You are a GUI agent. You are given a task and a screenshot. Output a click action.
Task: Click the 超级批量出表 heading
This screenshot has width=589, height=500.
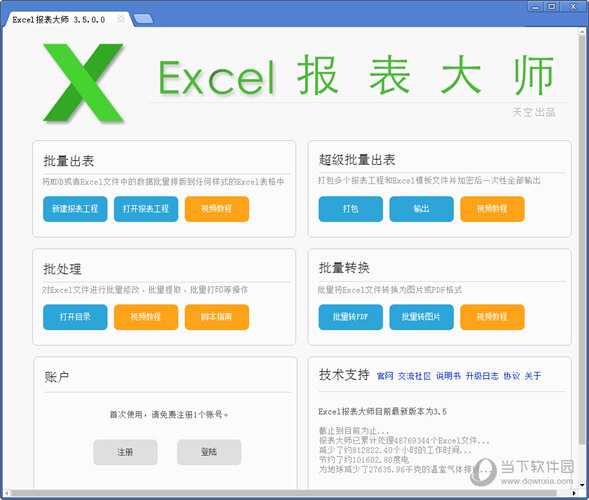[x=357, y=160]
